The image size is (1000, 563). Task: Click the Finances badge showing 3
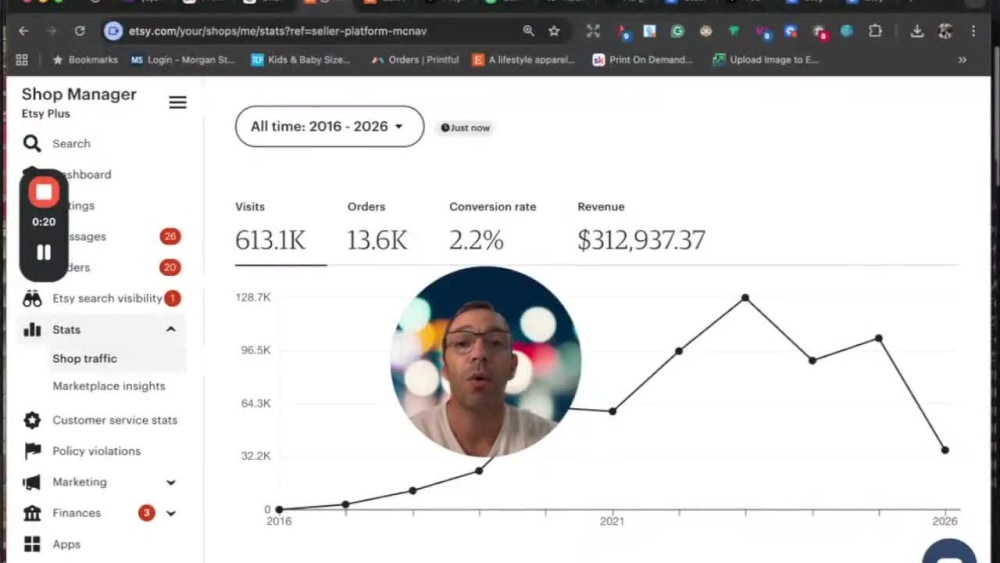(x=146, y=513)
